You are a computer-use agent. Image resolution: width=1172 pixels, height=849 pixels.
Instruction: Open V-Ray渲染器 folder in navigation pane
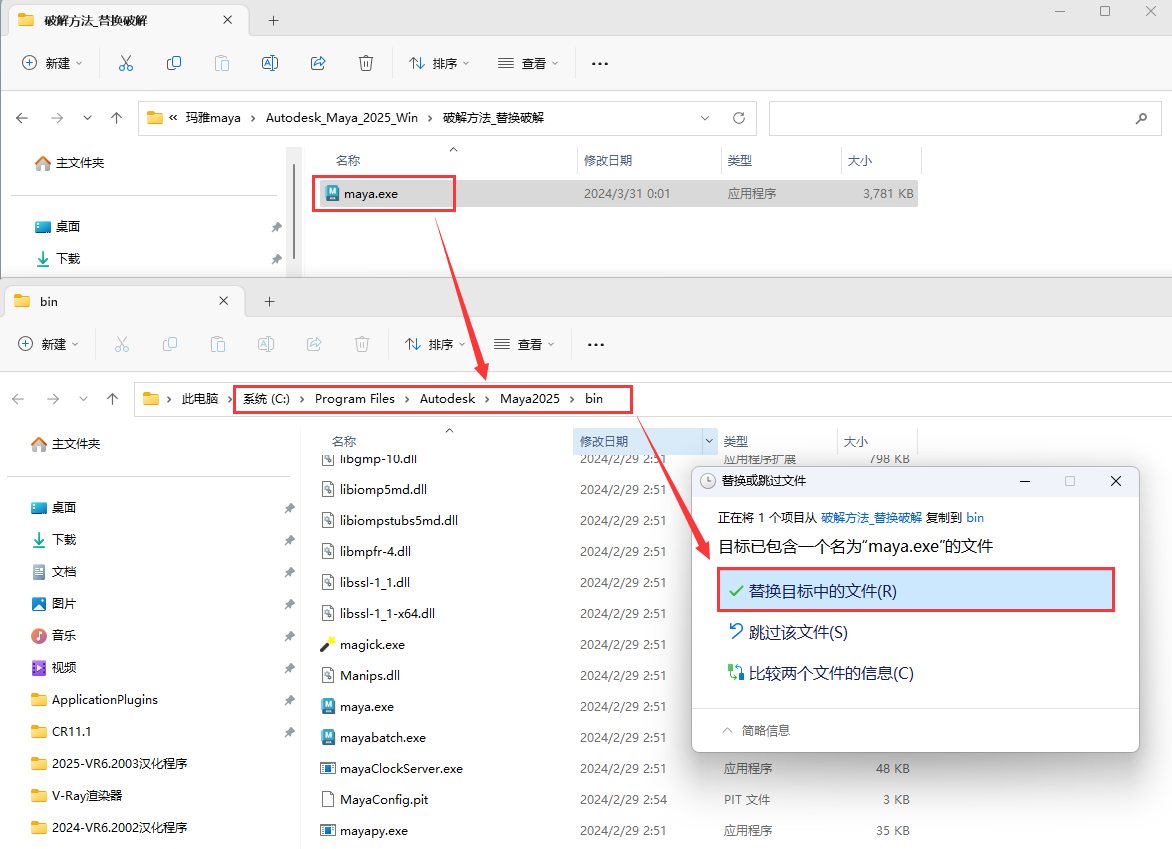pyautogui.click(x=77, y=796)
